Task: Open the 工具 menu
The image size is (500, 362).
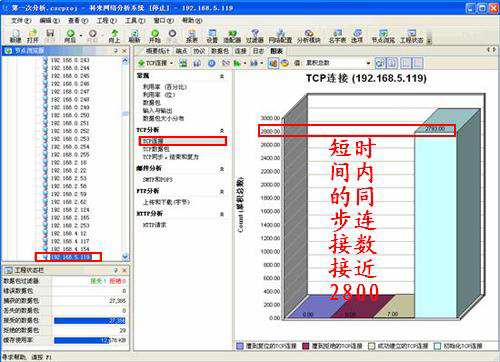Action: tap(135, 21)
